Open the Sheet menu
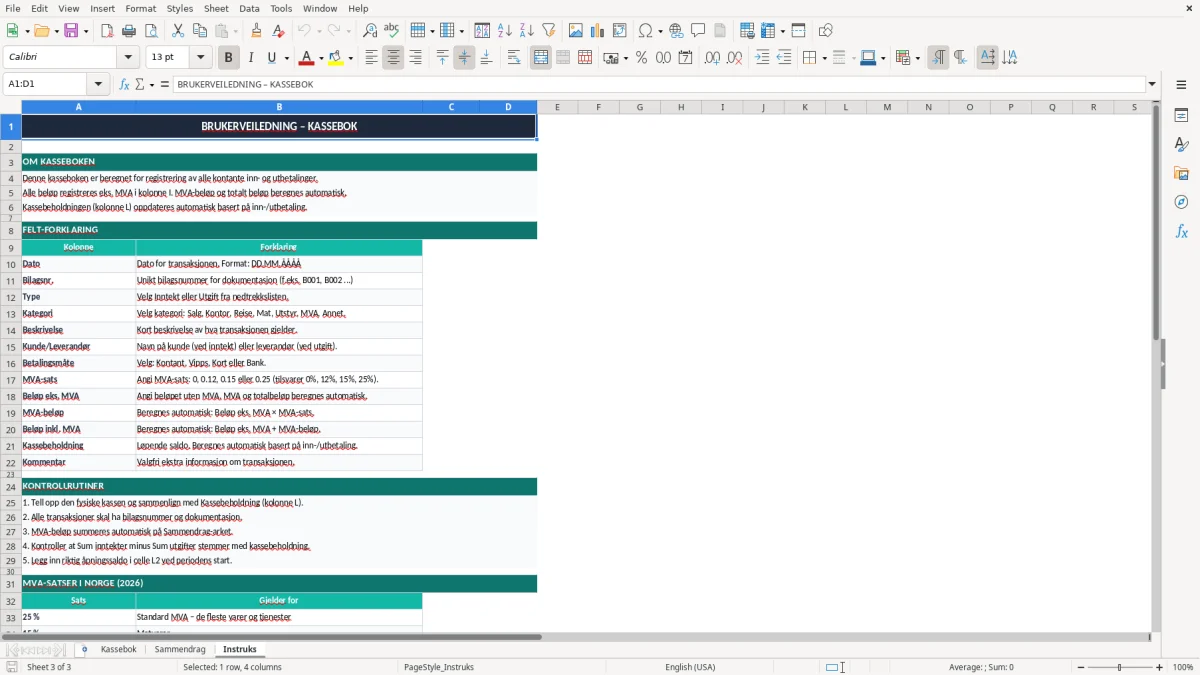 click(216, 8)
